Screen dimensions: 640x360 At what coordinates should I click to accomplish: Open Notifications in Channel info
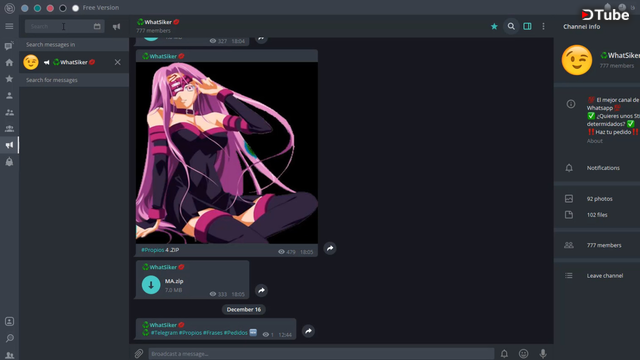click(x=603, y=168)
